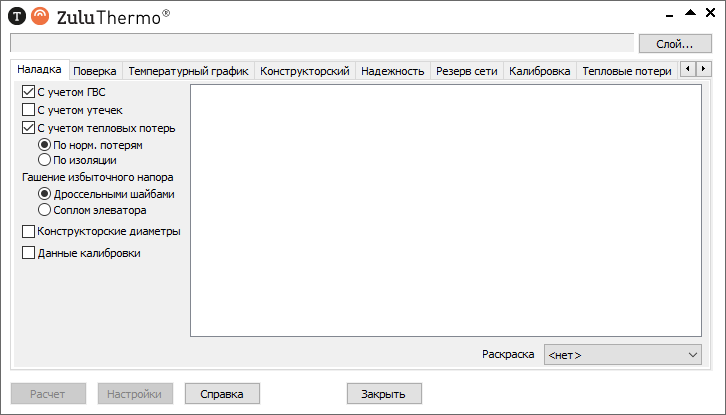Enable 'С учетом утечек' checkbox
The width and height of the screenshot is (726, 415).
pyautogui.click(x=28, y=110)
